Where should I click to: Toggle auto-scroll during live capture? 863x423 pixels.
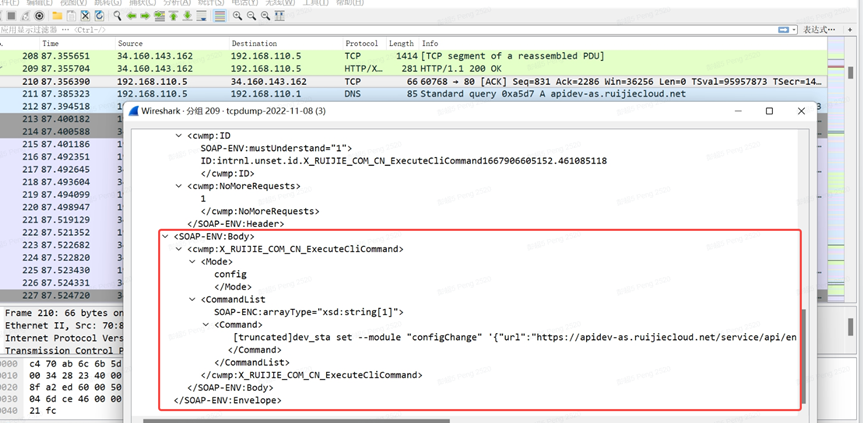tap(202, 16)
